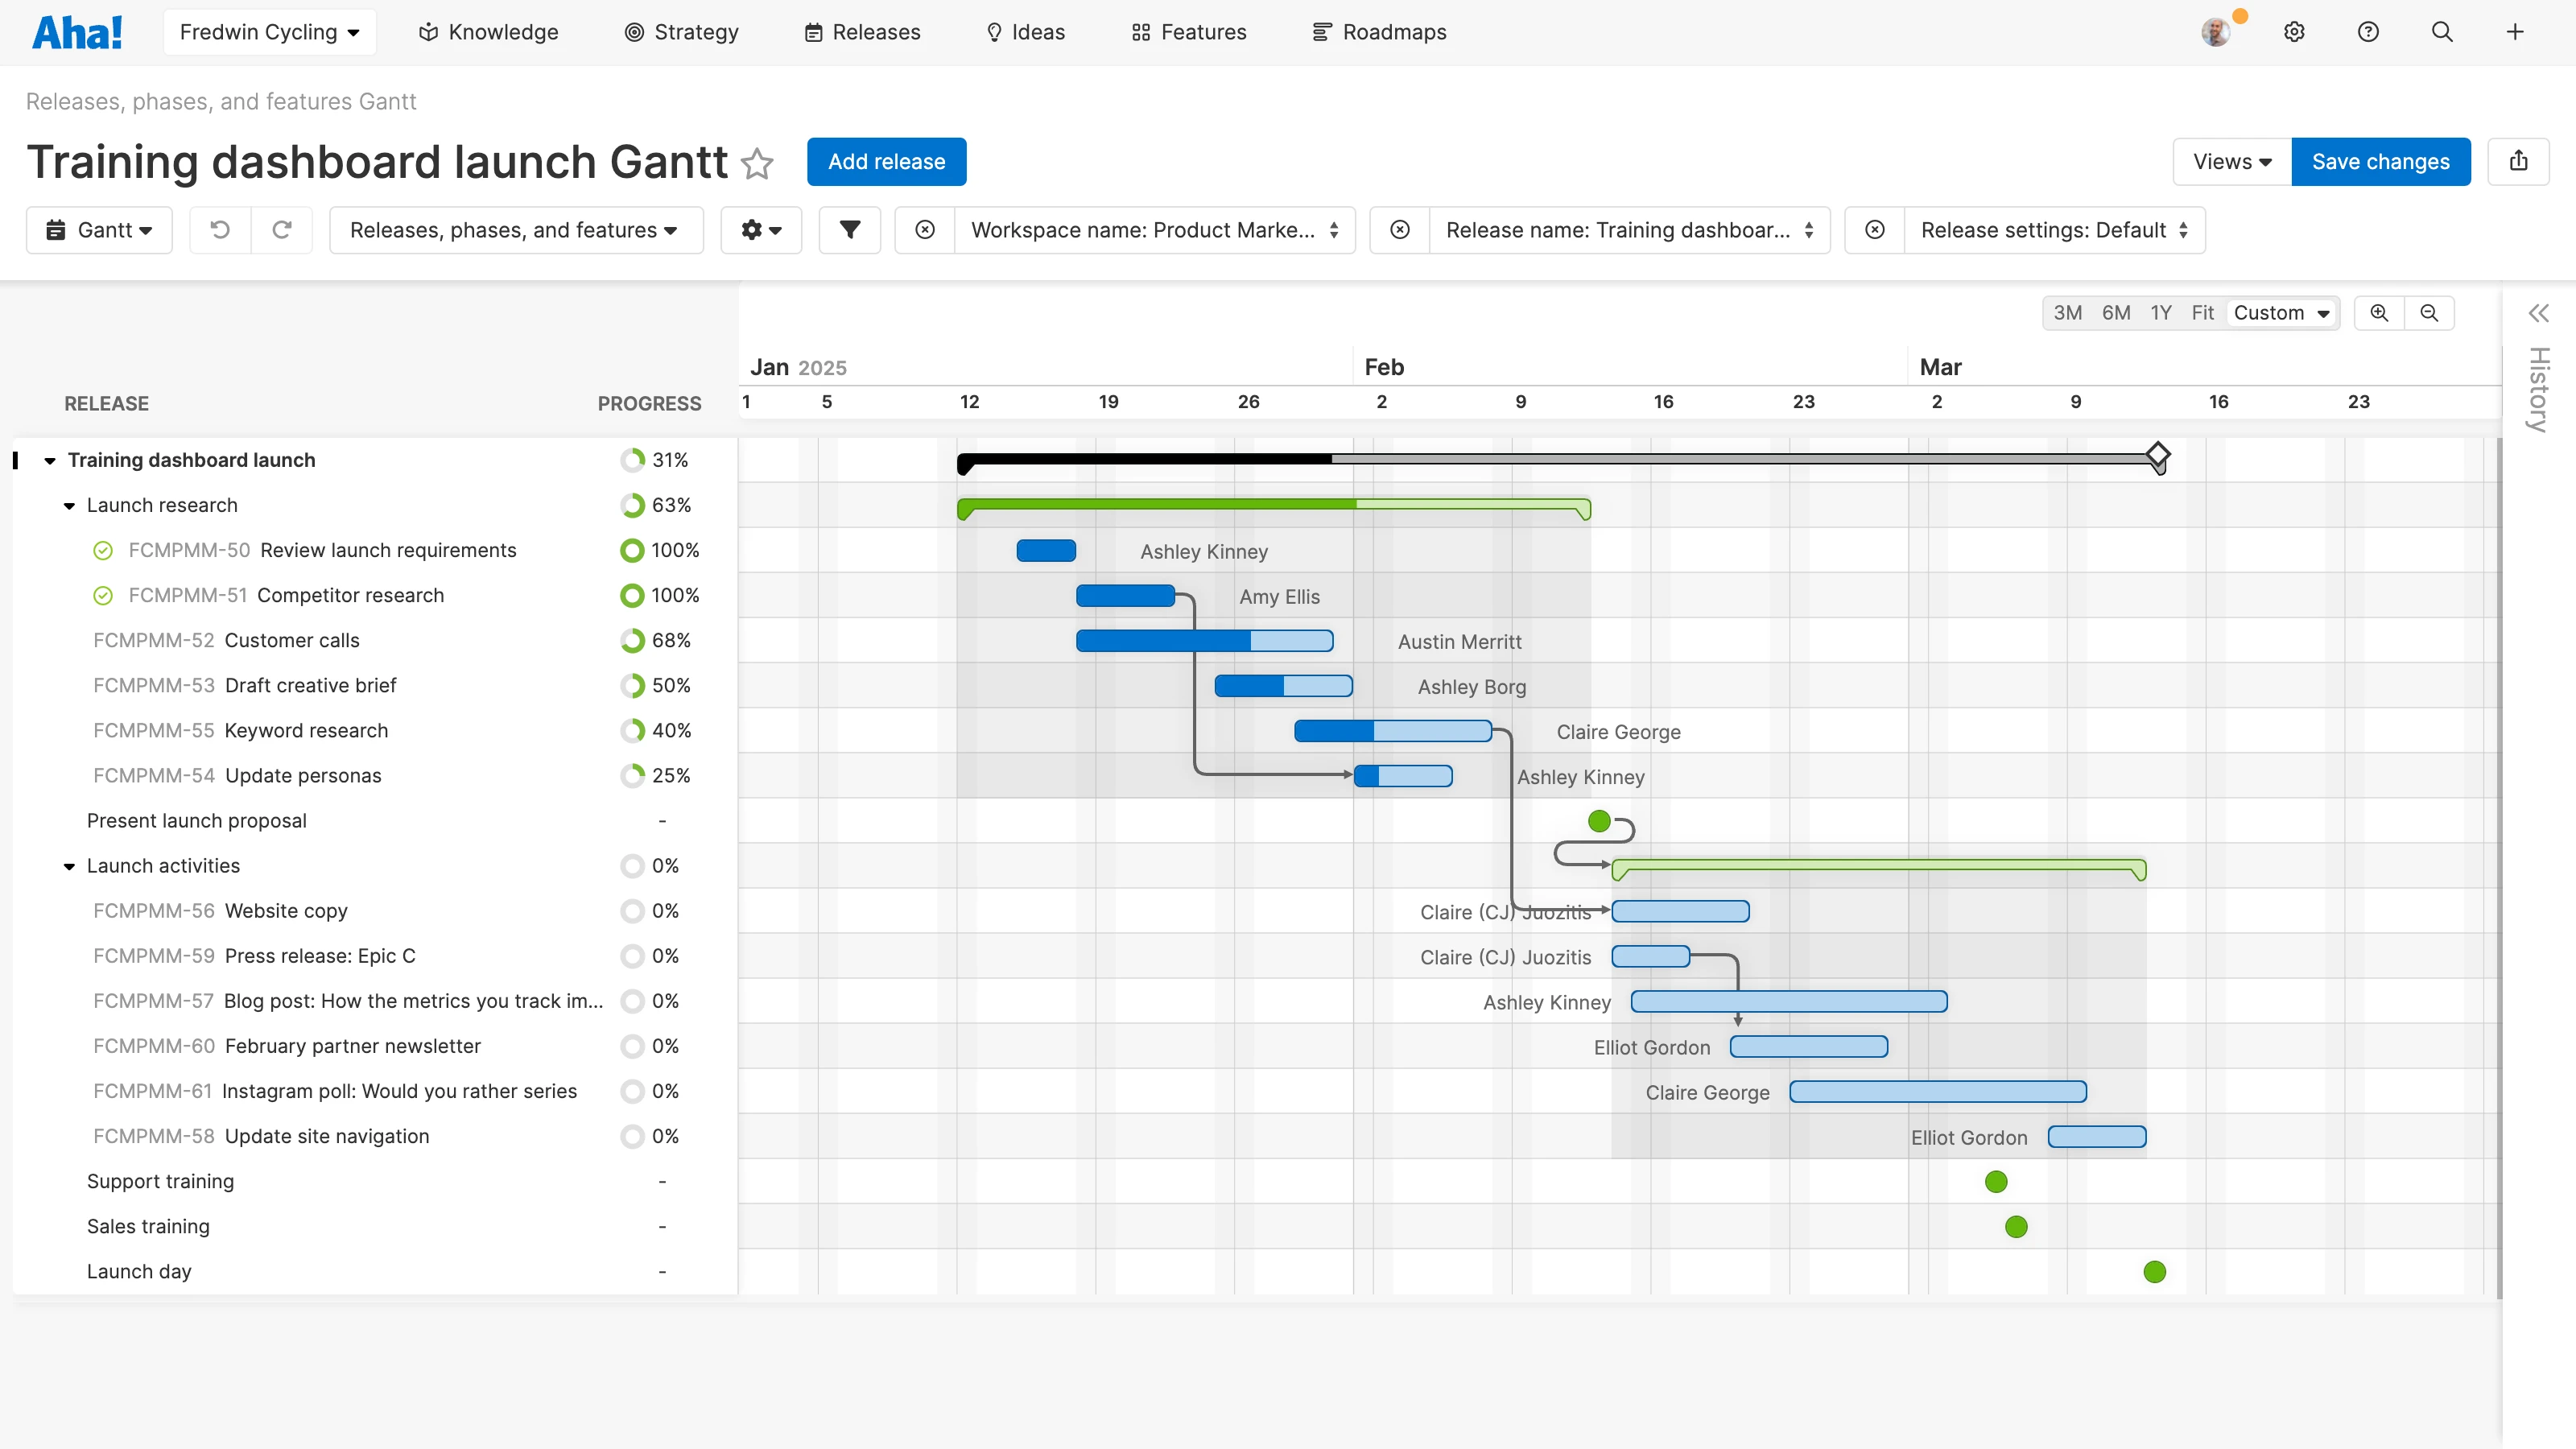Open the Views dropdown

point(2230,161)
